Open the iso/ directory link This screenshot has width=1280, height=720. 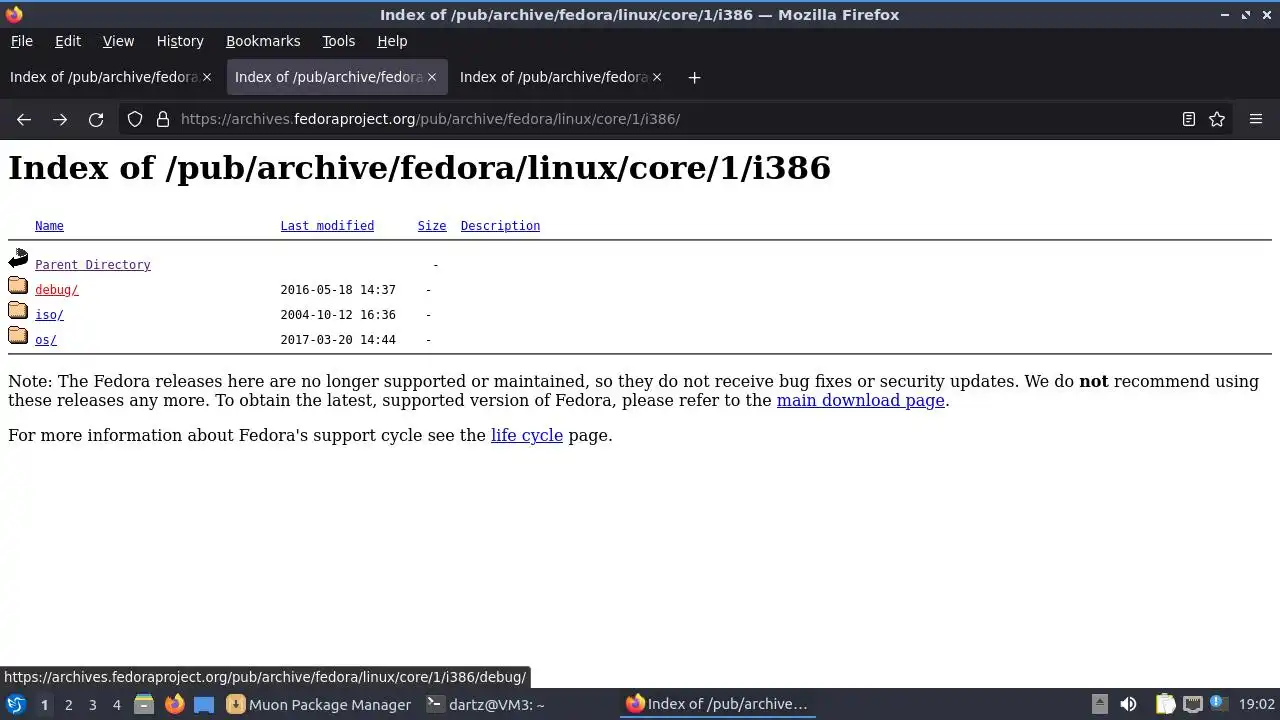49,315
